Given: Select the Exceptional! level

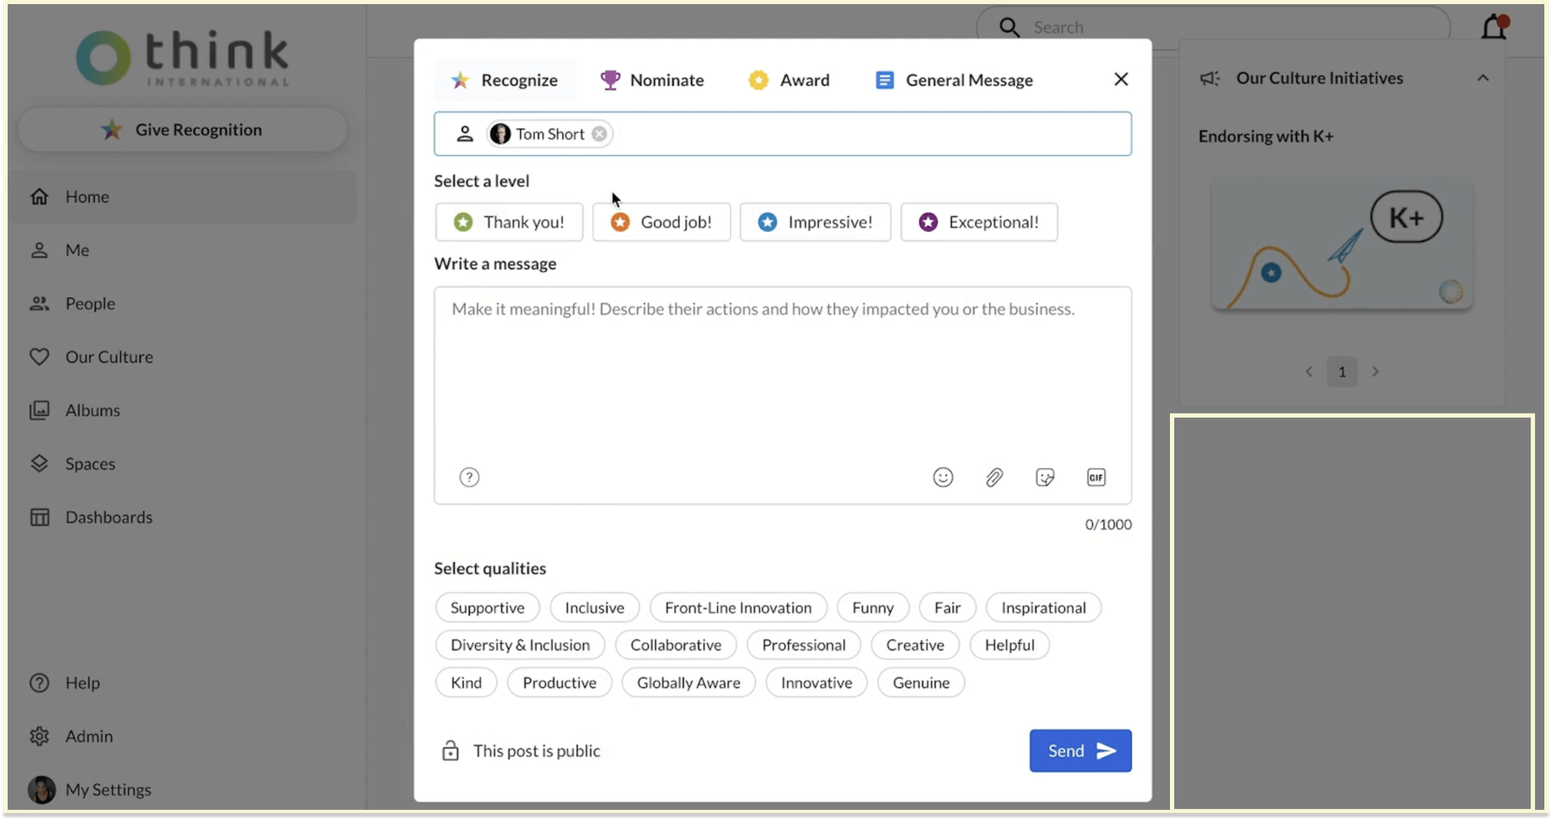Looking at the screenshot, I should (x=979, y=222).
